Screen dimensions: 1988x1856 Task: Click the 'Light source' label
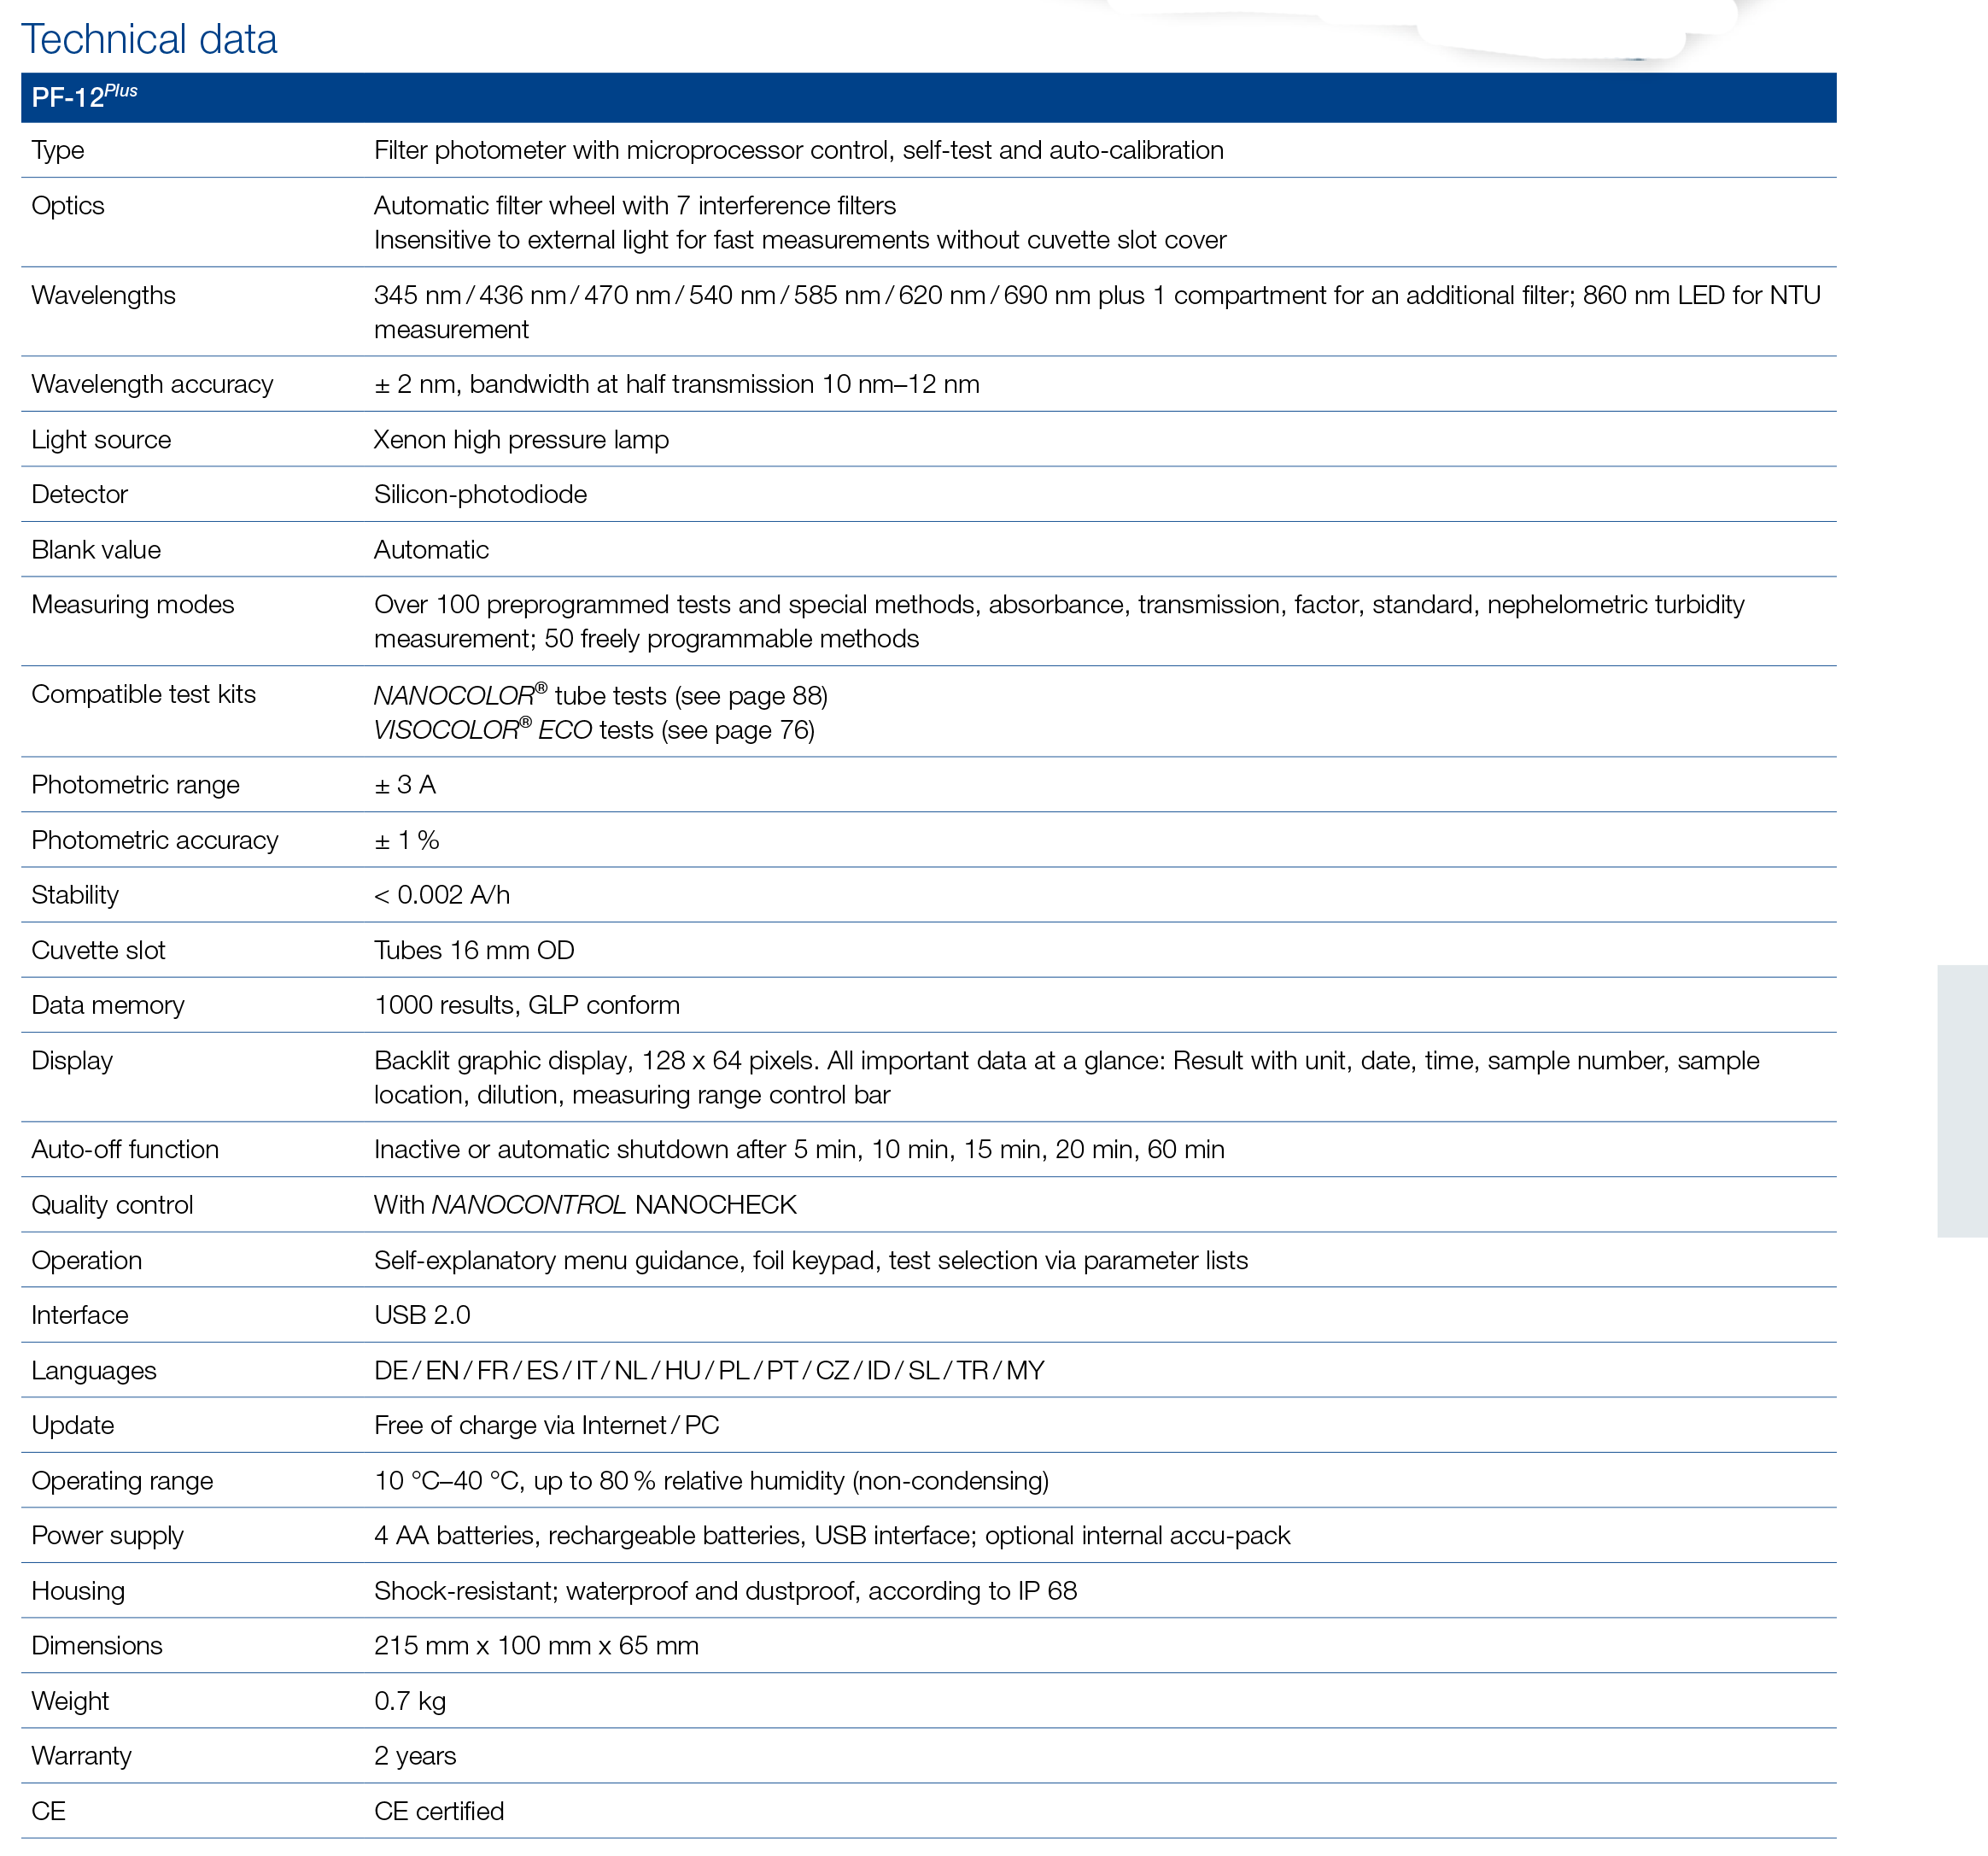101,440
